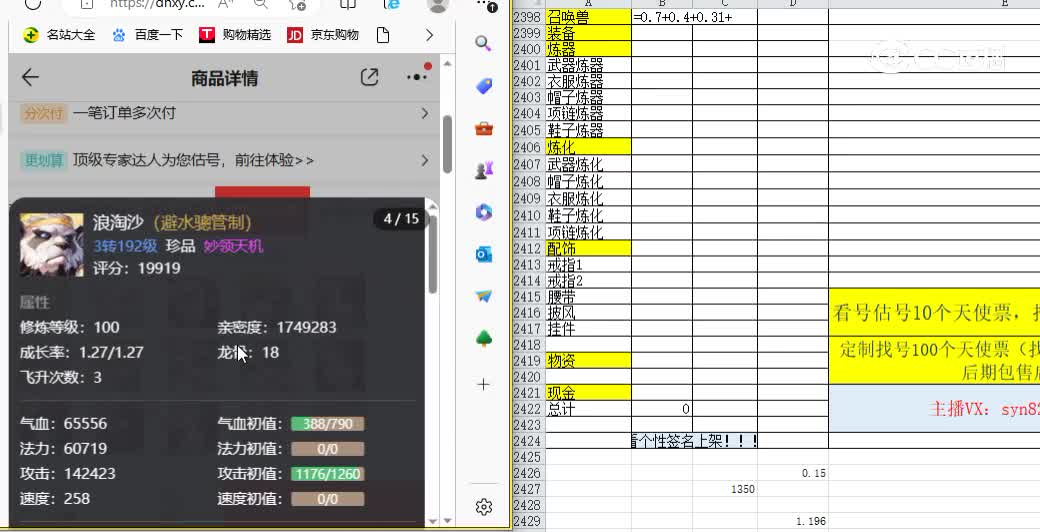Expand the 分次付 一笔订单多次付 row
Viewport: 1040px width, 532px height.
pyautogui.click(x=425, y=114)
